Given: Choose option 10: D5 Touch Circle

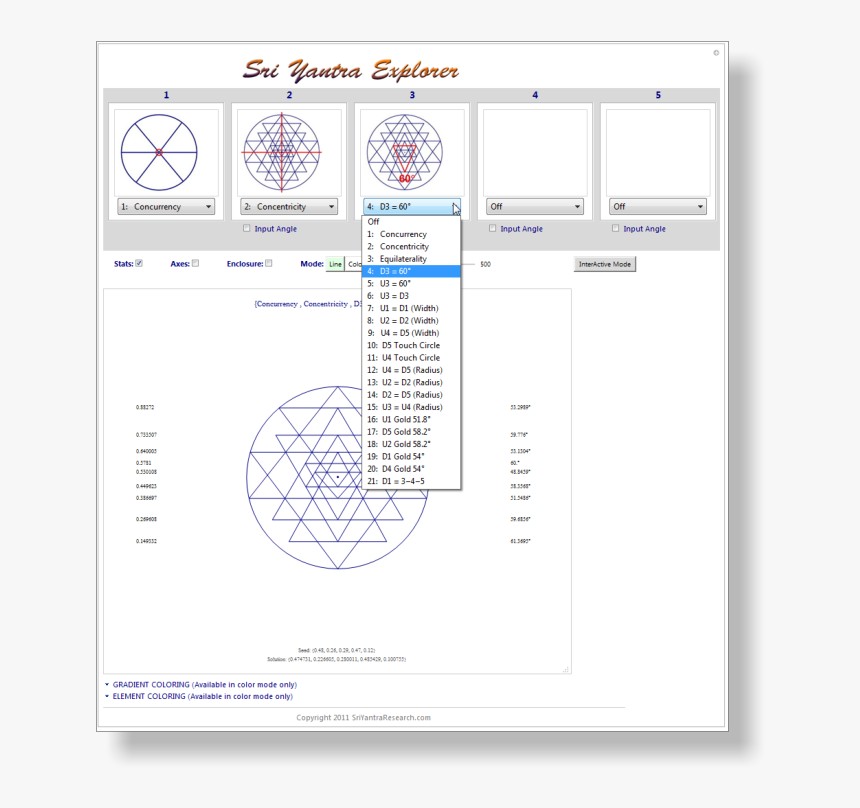Looking at the screenshot, I should (411, 345).
